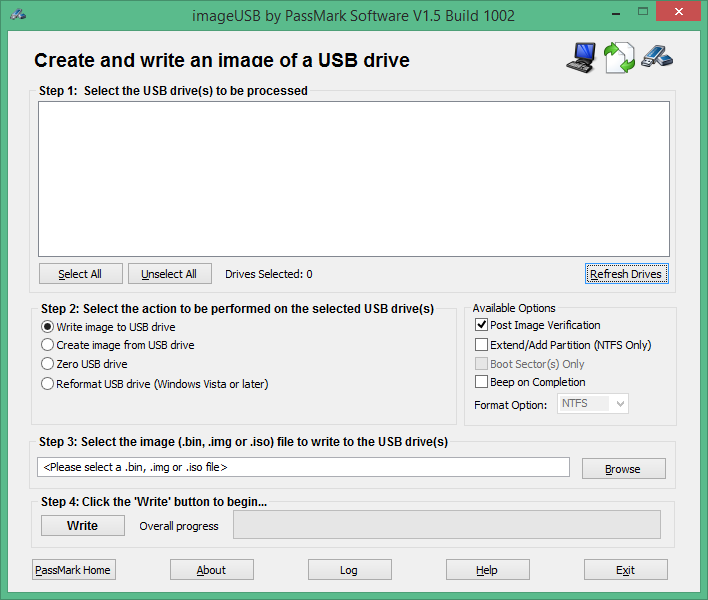This screenshot has width=708, height=600.
Task: Refresh the drives list
Action: click(626, 274)
